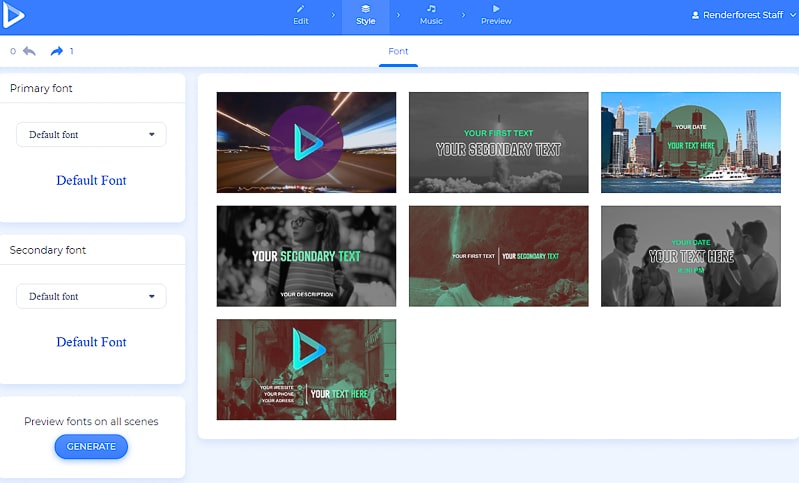
Task: Click the Primary font preview text
Action: coord(91,180)
